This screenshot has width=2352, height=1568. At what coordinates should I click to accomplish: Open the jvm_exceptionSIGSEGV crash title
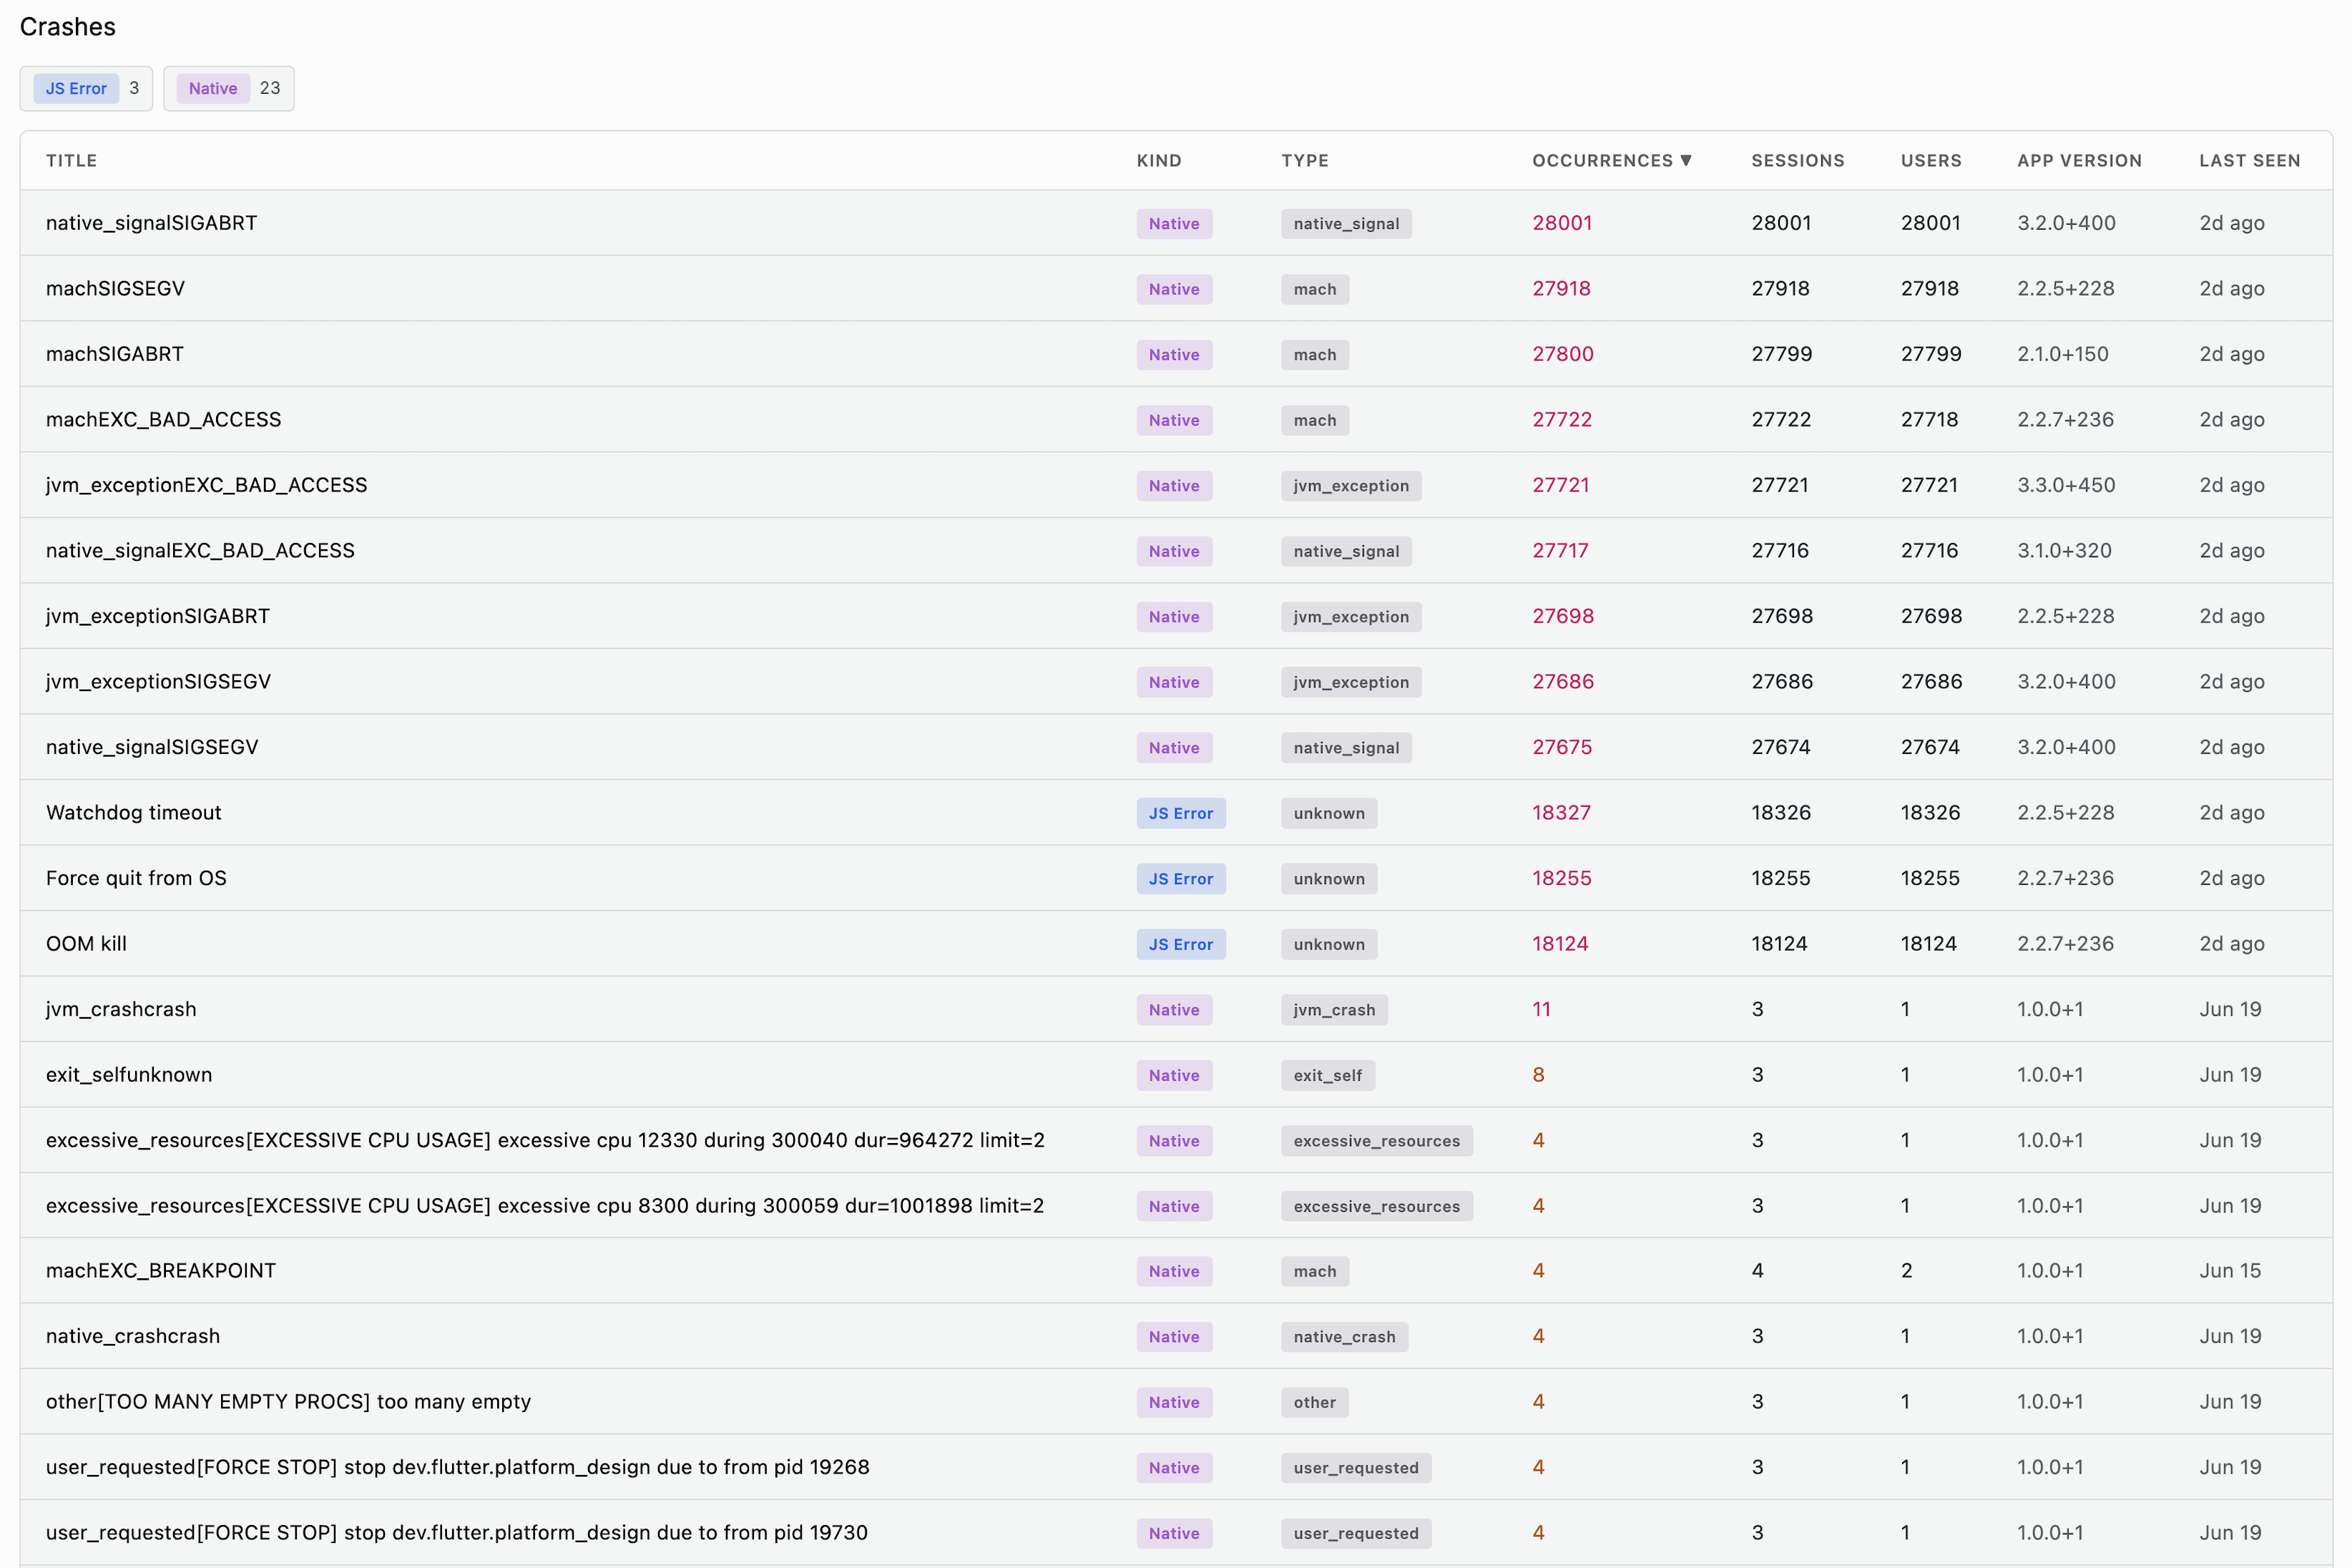click(158, 681)
